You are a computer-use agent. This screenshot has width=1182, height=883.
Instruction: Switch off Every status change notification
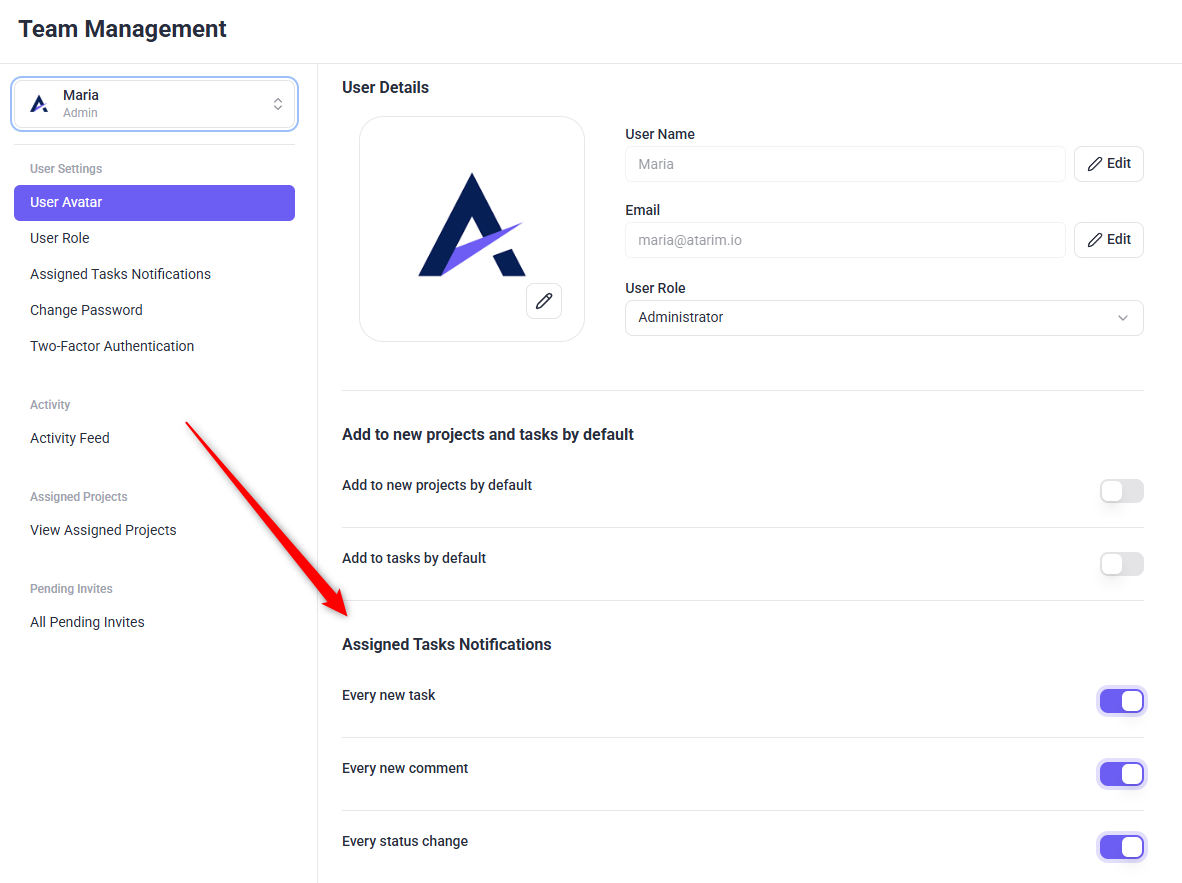click(x=1121, y=847)
